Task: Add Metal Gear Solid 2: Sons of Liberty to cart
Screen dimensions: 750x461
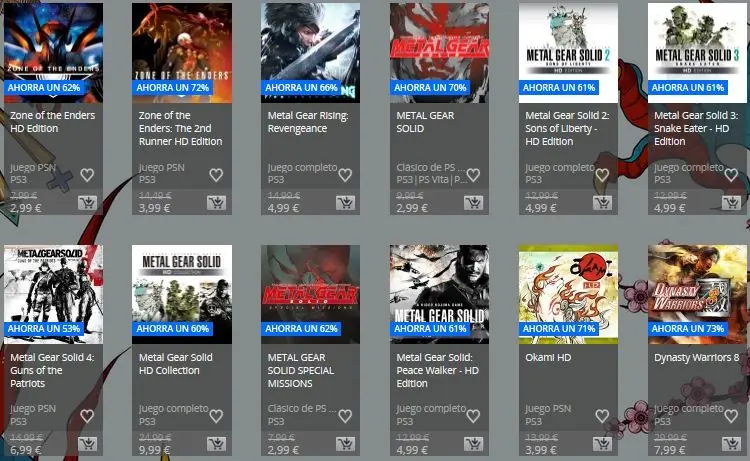Action: 603,203
